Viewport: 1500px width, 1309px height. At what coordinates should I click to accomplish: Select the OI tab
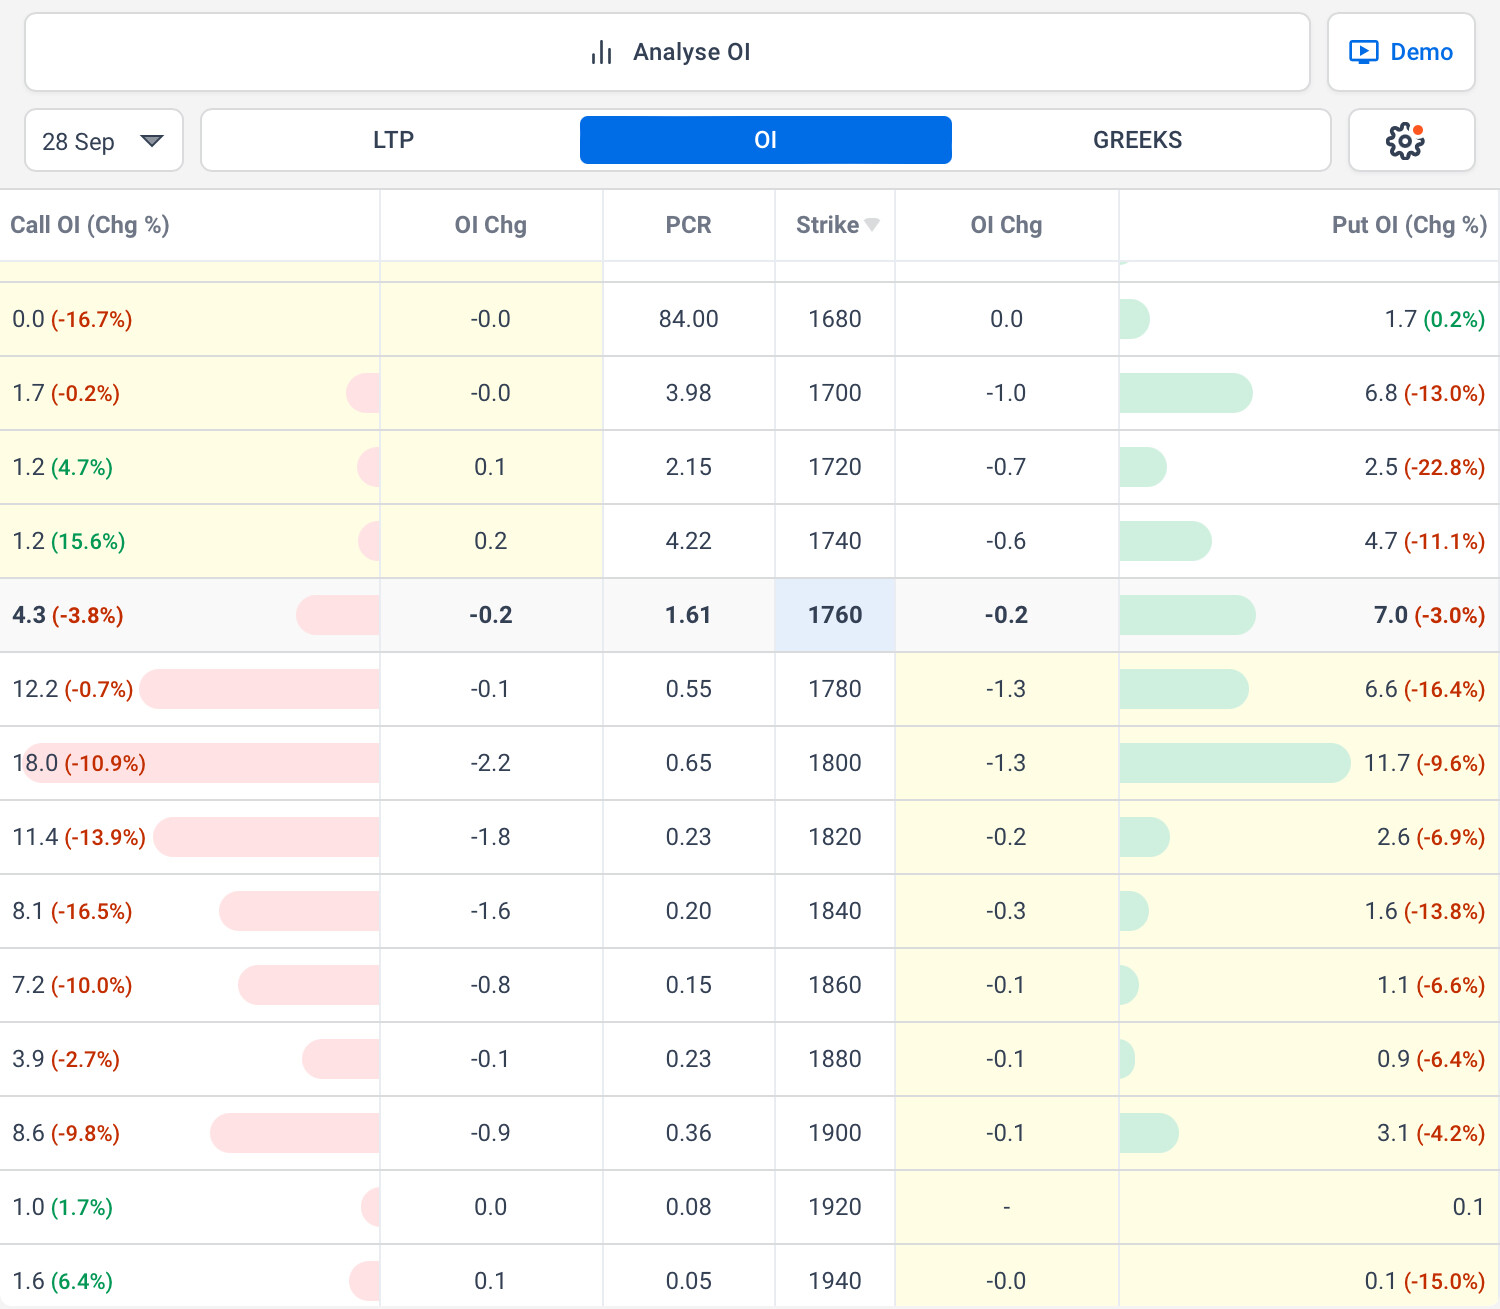765,140
